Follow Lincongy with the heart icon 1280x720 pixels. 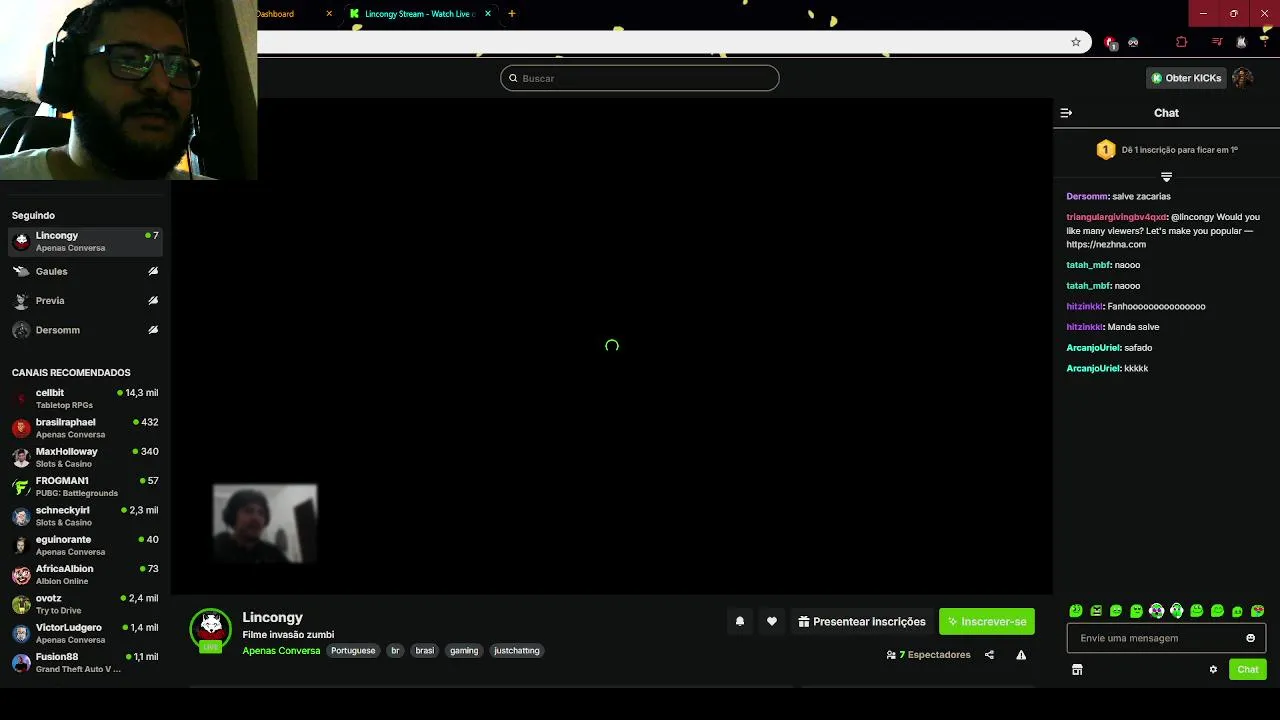tap(772, 622)
